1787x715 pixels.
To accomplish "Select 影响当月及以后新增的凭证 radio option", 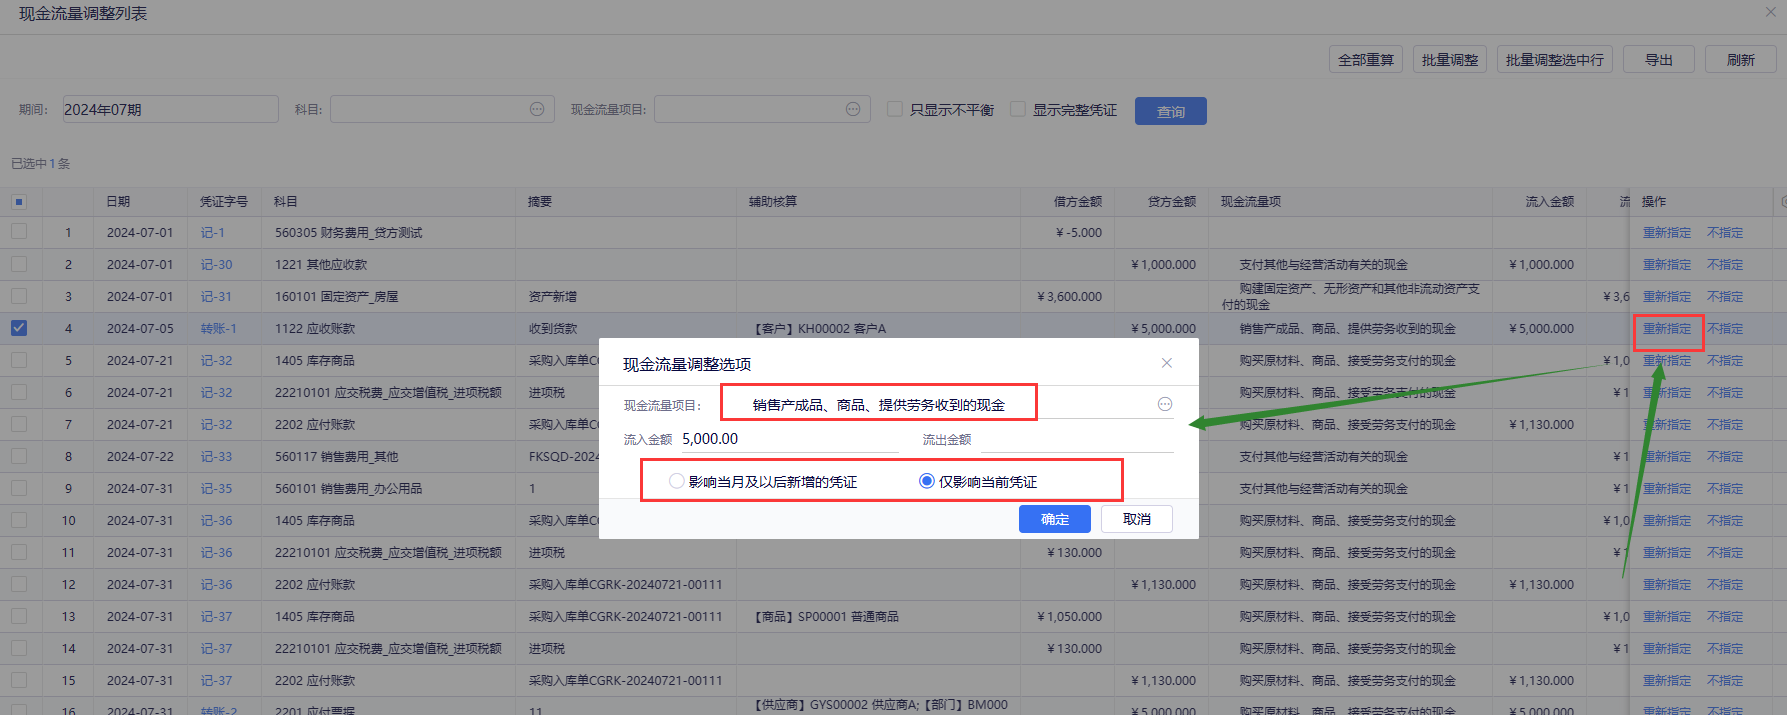I will (x=677, y=481).
